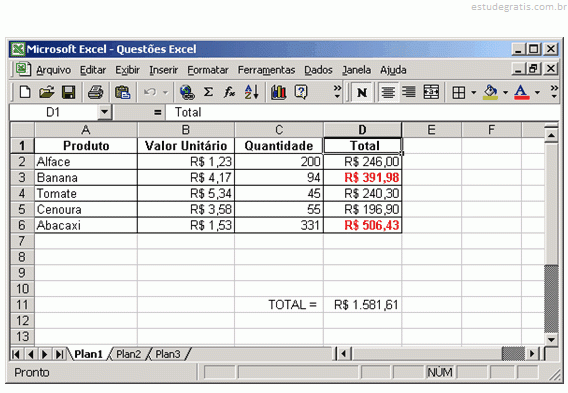Open the Exibir menu

128,70
